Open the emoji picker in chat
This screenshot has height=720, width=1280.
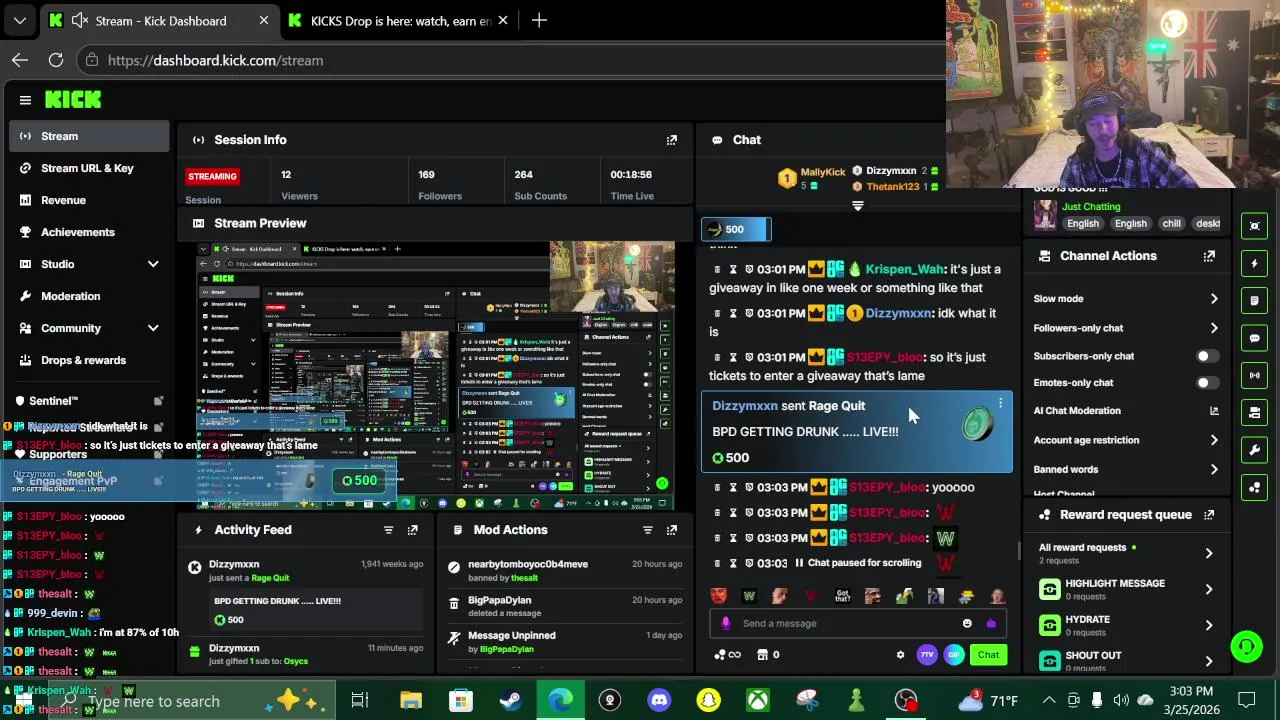967,623
